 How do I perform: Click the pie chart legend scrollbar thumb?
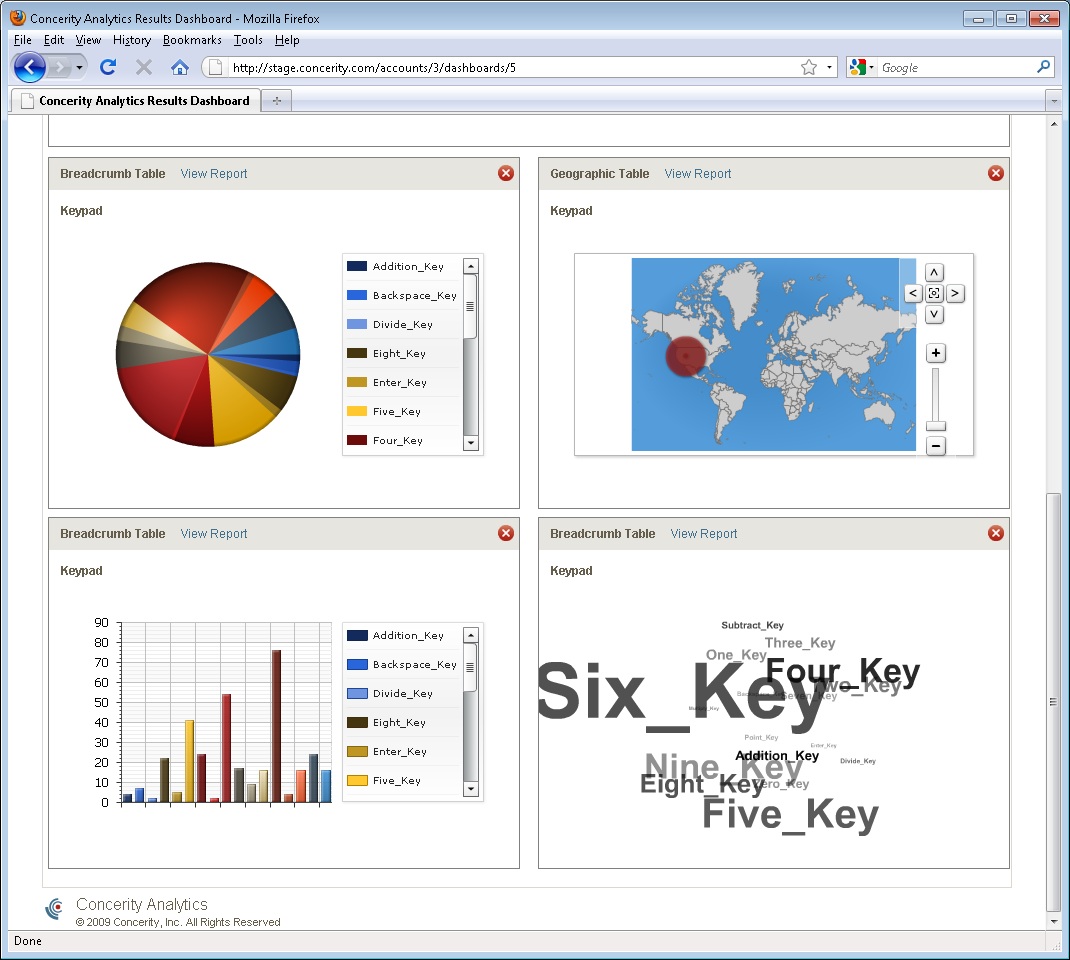(470, 306)
